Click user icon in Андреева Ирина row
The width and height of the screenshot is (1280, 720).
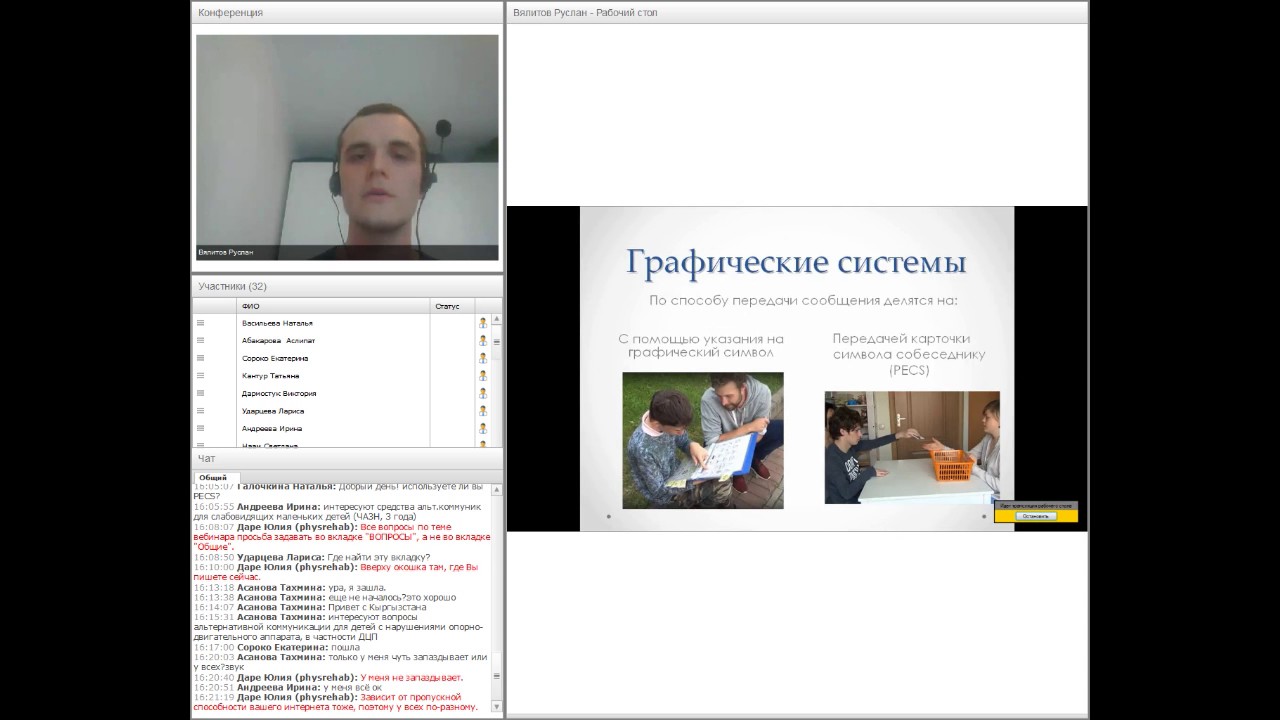[482, 428]
